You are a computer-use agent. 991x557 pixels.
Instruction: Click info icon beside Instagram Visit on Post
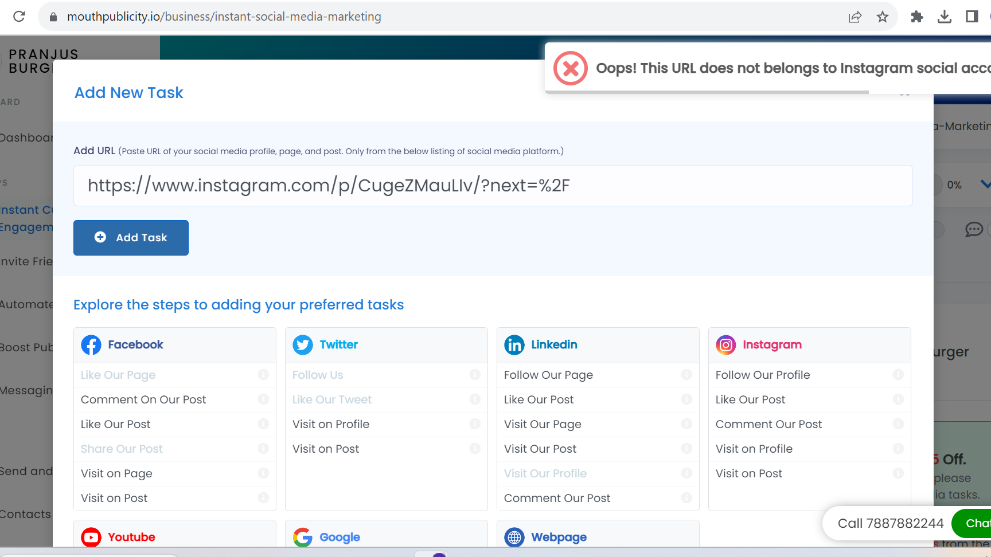898,474
